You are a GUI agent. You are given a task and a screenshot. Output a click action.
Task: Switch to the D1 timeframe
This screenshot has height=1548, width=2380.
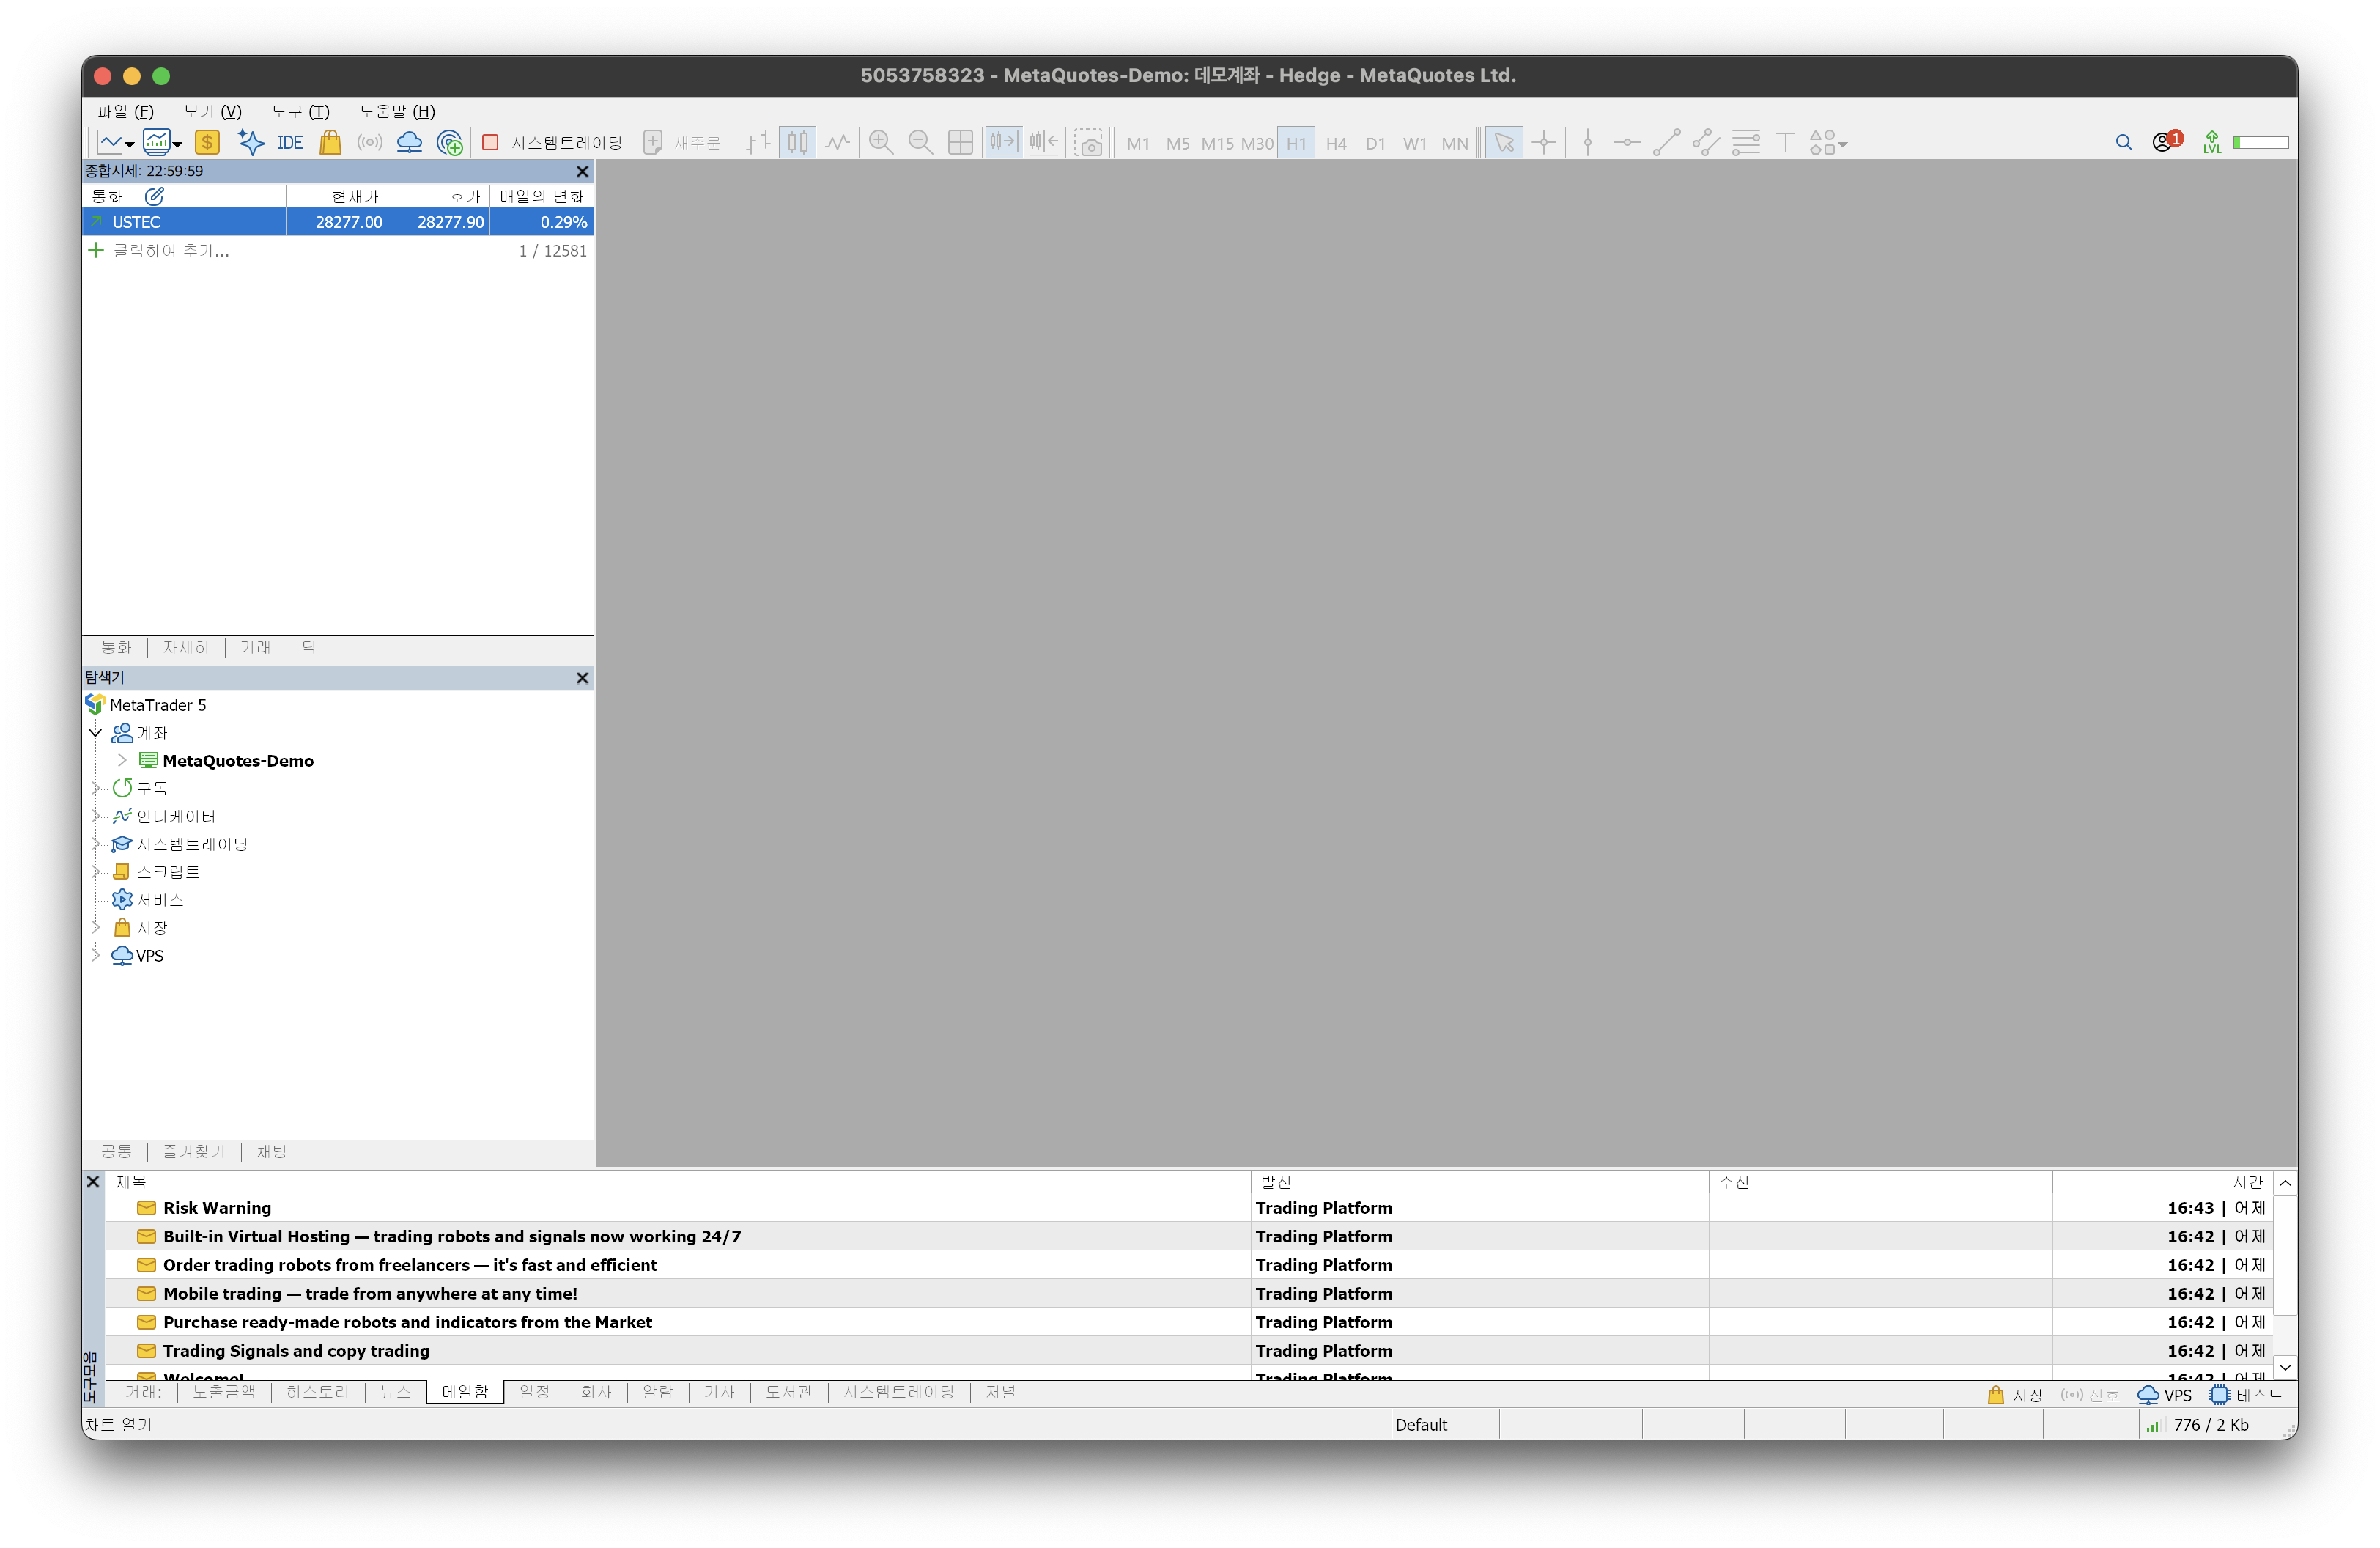[x=1376, y=144]
